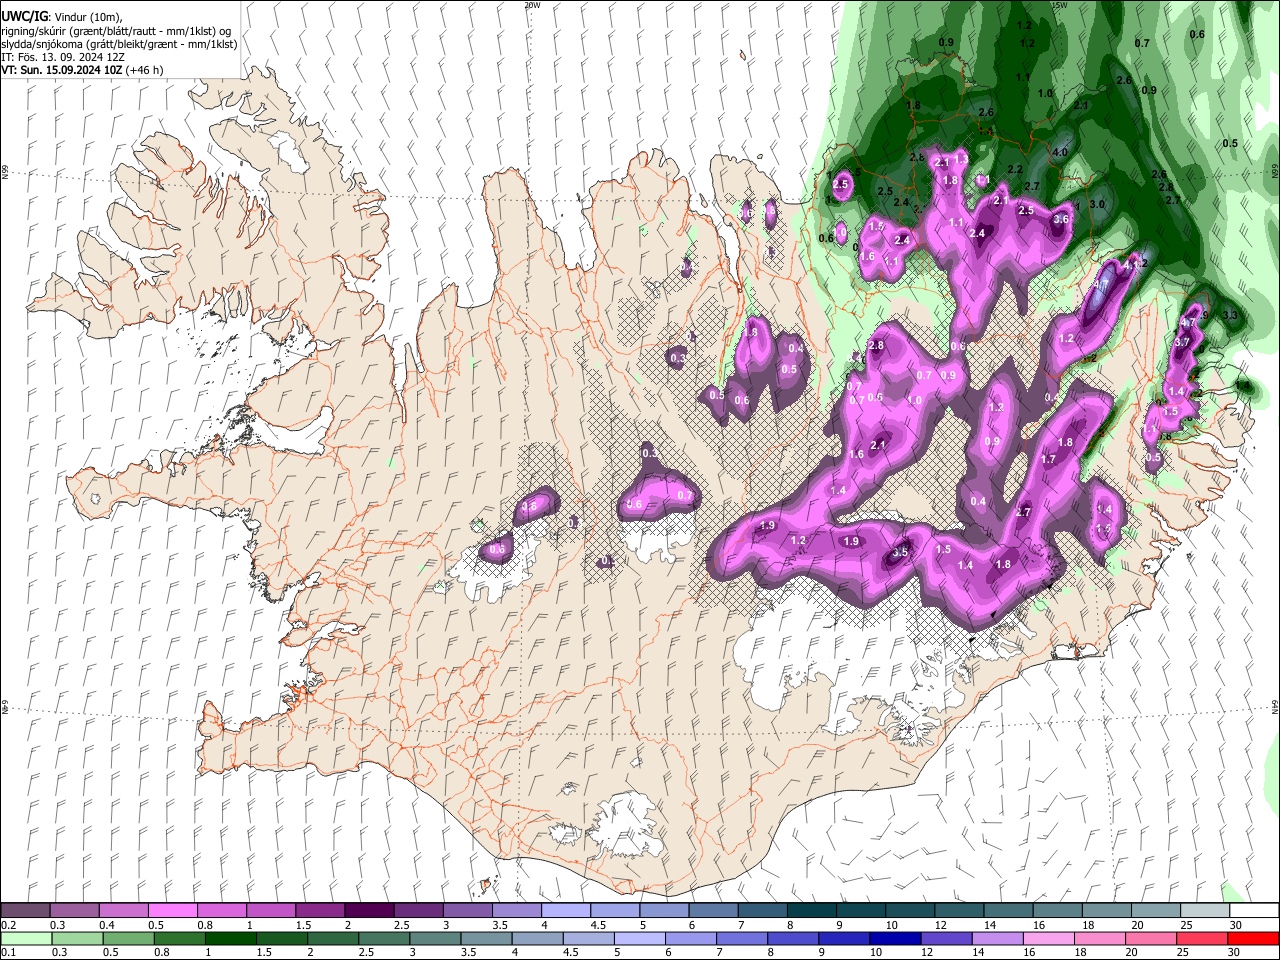Click the dusky purple 0.2 mm snow swatch
1280x960 pixels.
coord(25,911)
